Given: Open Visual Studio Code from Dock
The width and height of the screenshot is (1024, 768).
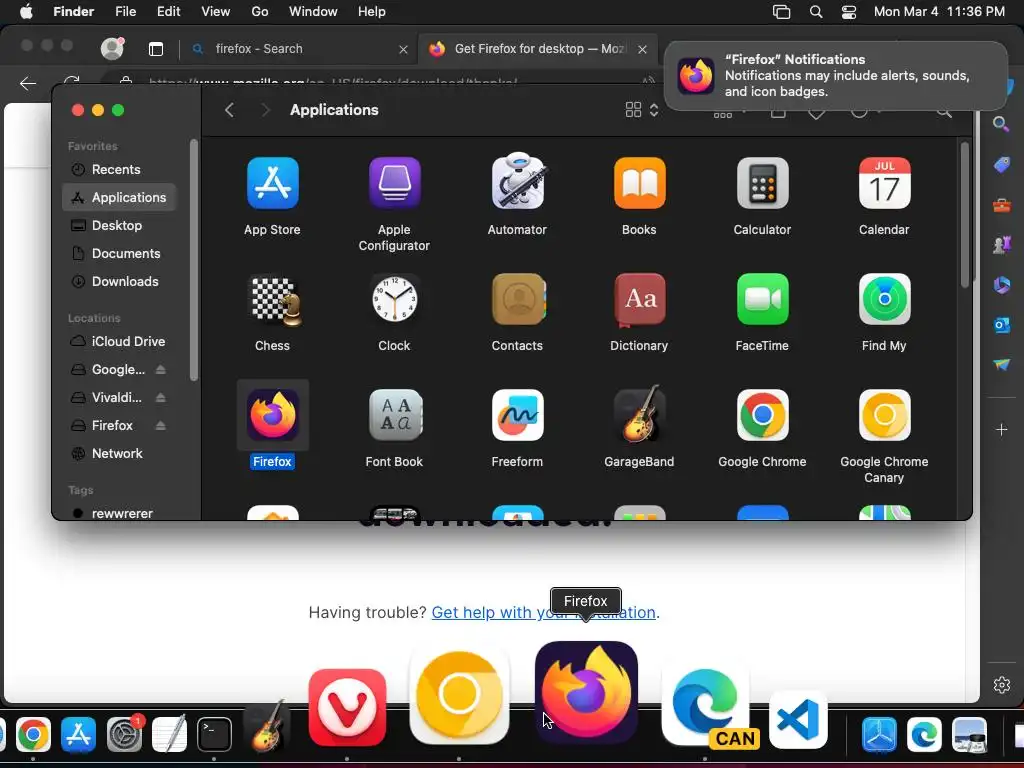Looking at the screenshot, I should pos(798,720).
